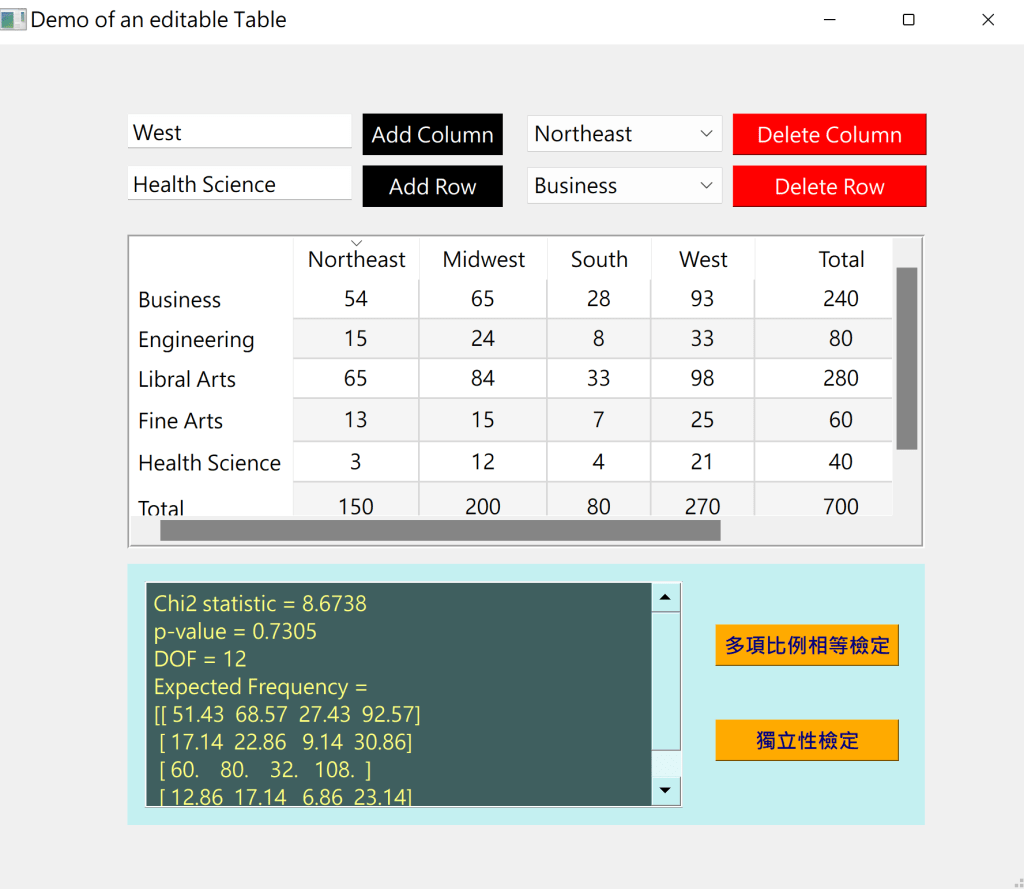Click the table's horizontal scrollbar handle
Image resolution: width=1024 pixels, height=889 pixels.
(x=440, y=530)
